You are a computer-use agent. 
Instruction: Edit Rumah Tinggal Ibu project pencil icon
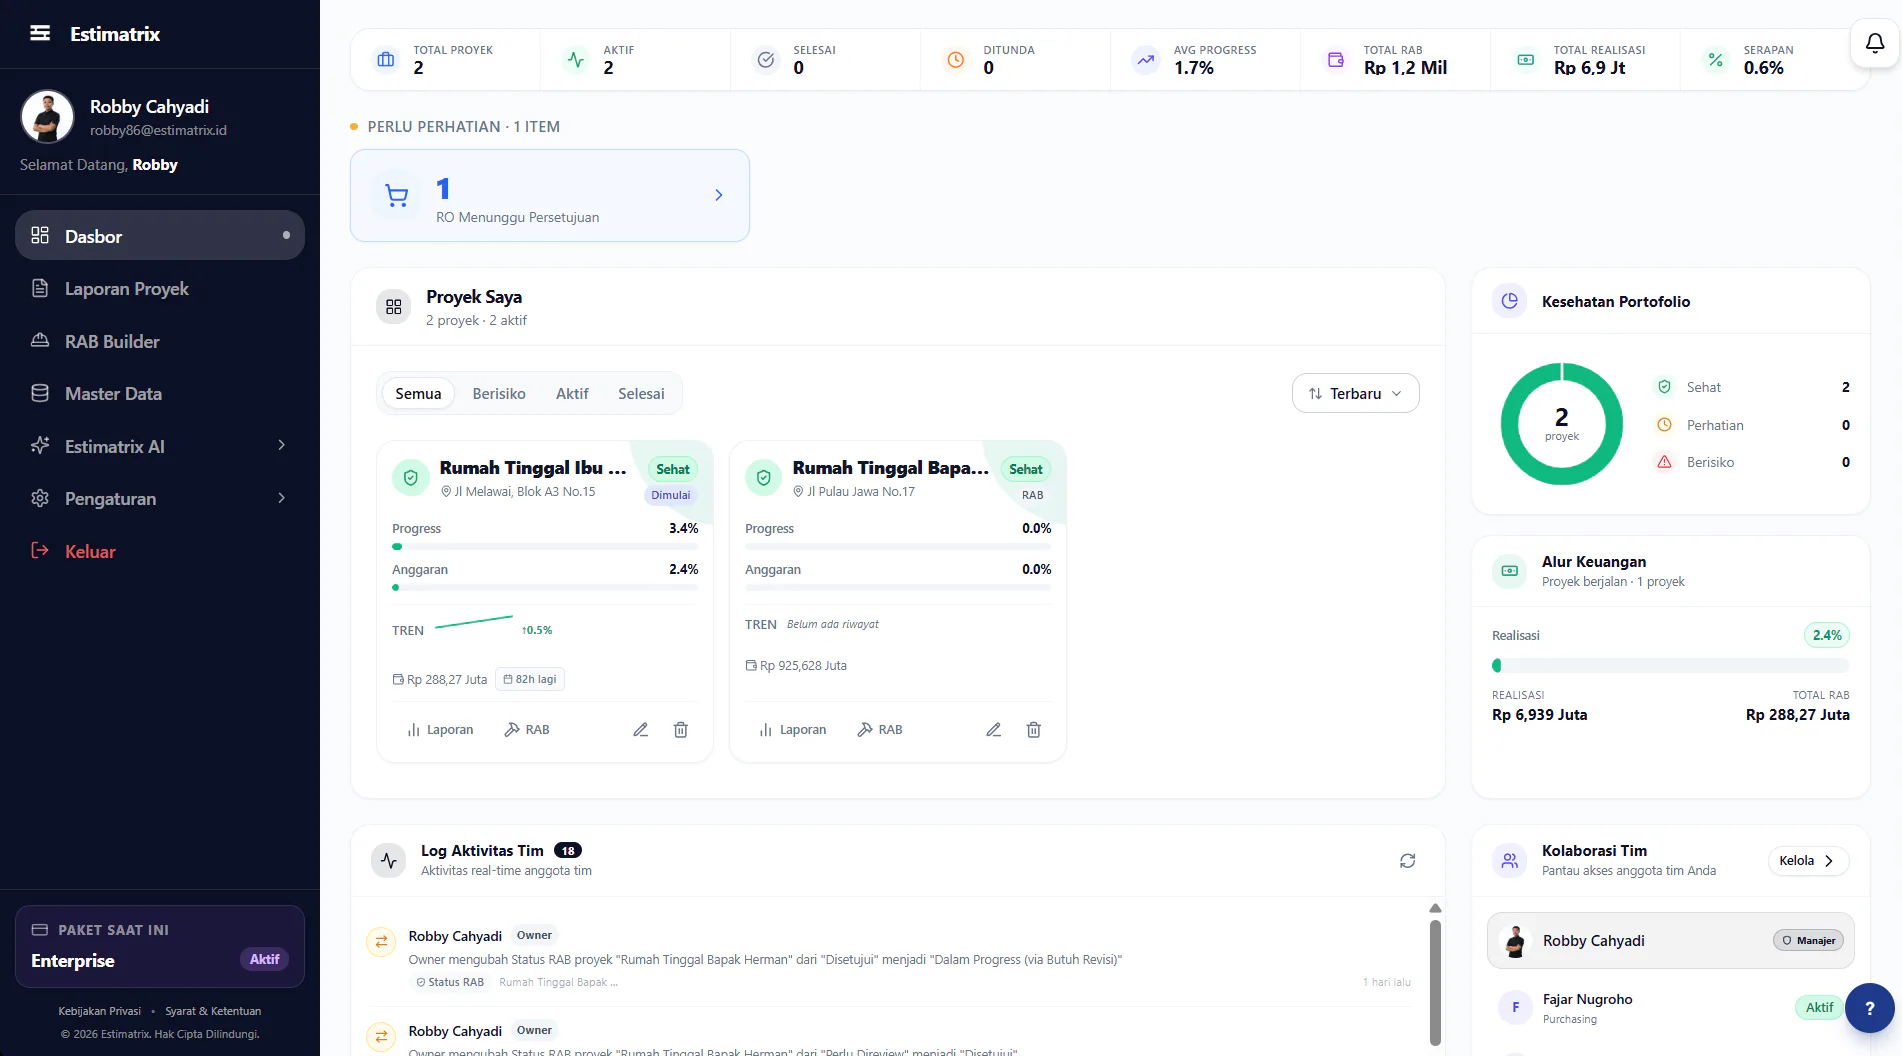[x=640, y=730]
